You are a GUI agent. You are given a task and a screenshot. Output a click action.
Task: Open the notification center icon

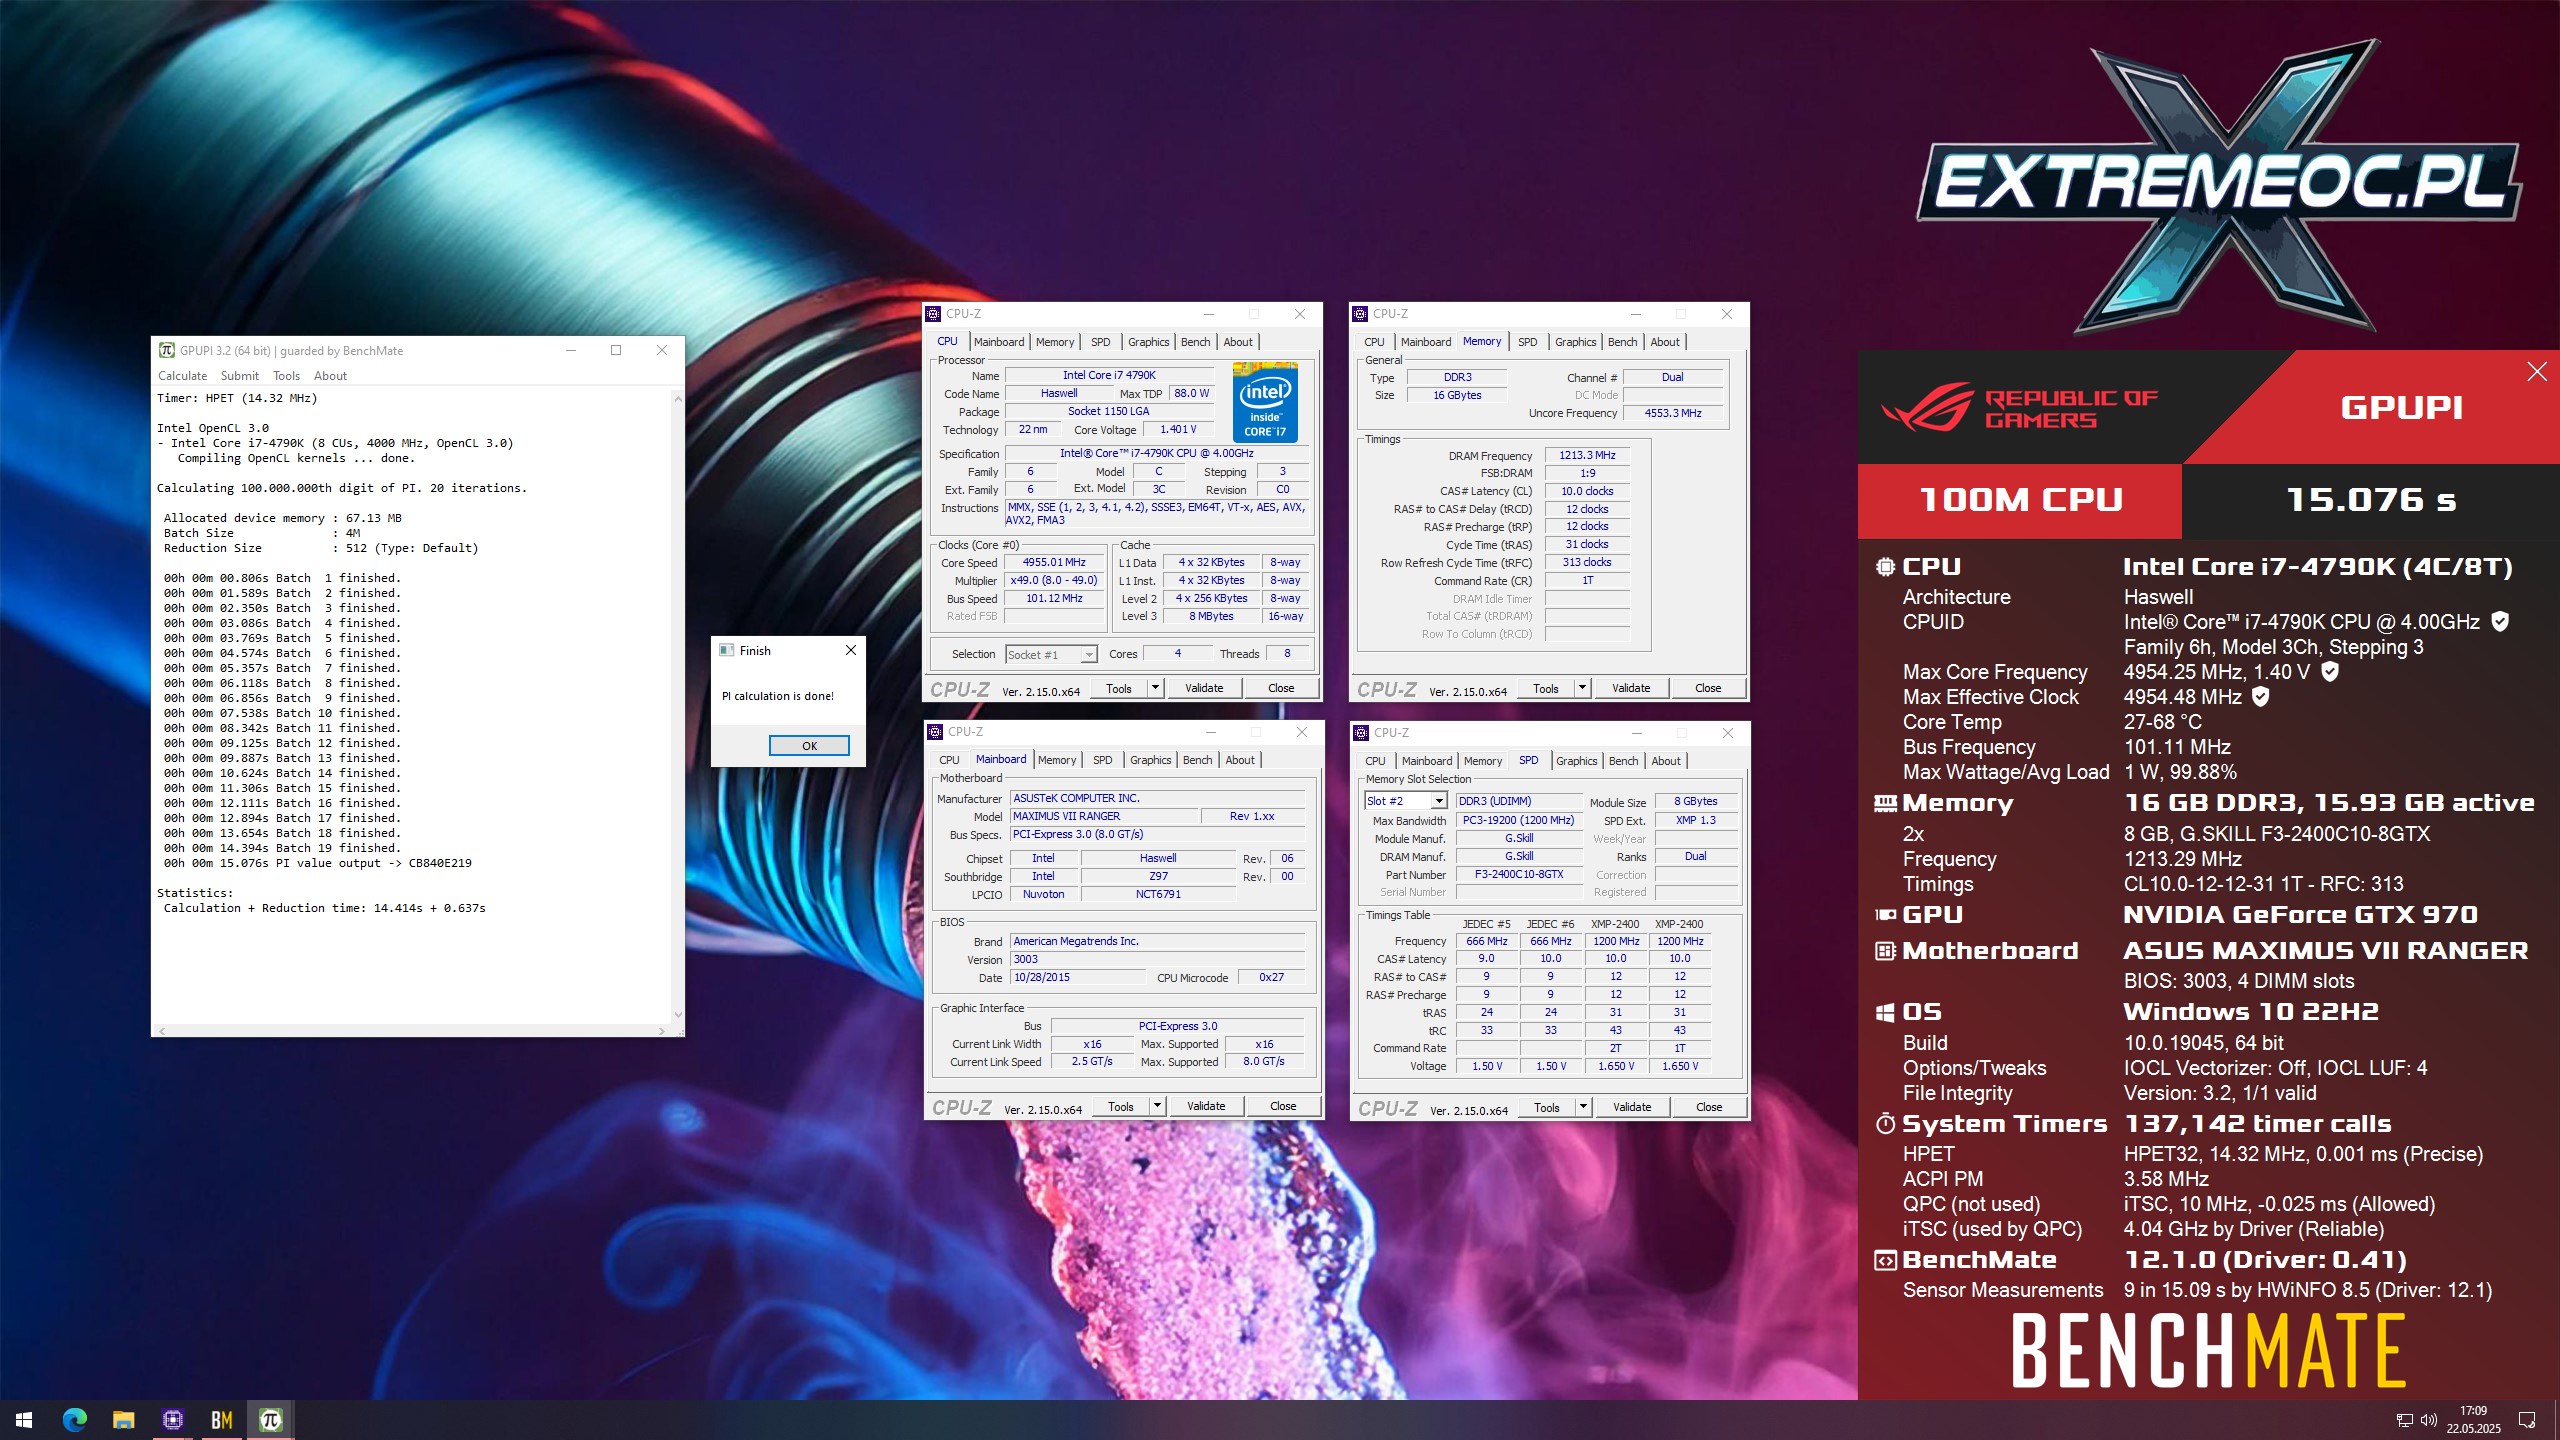[2527, 1420]
